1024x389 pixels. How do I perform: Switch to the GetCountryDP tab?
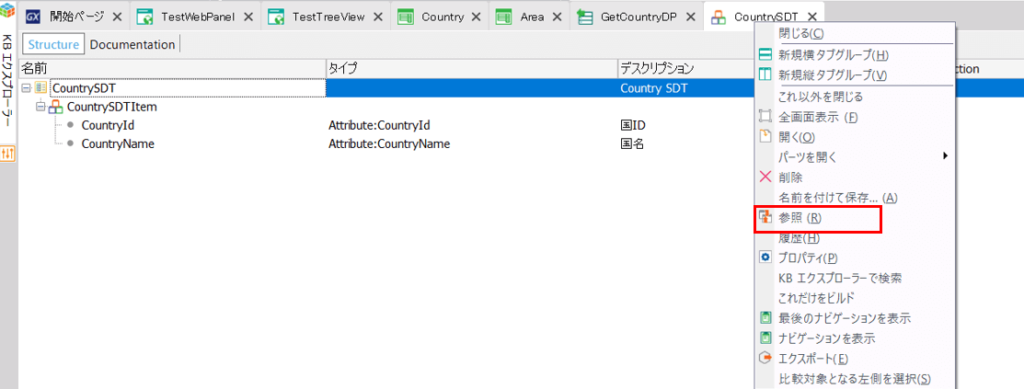(639, 17)
